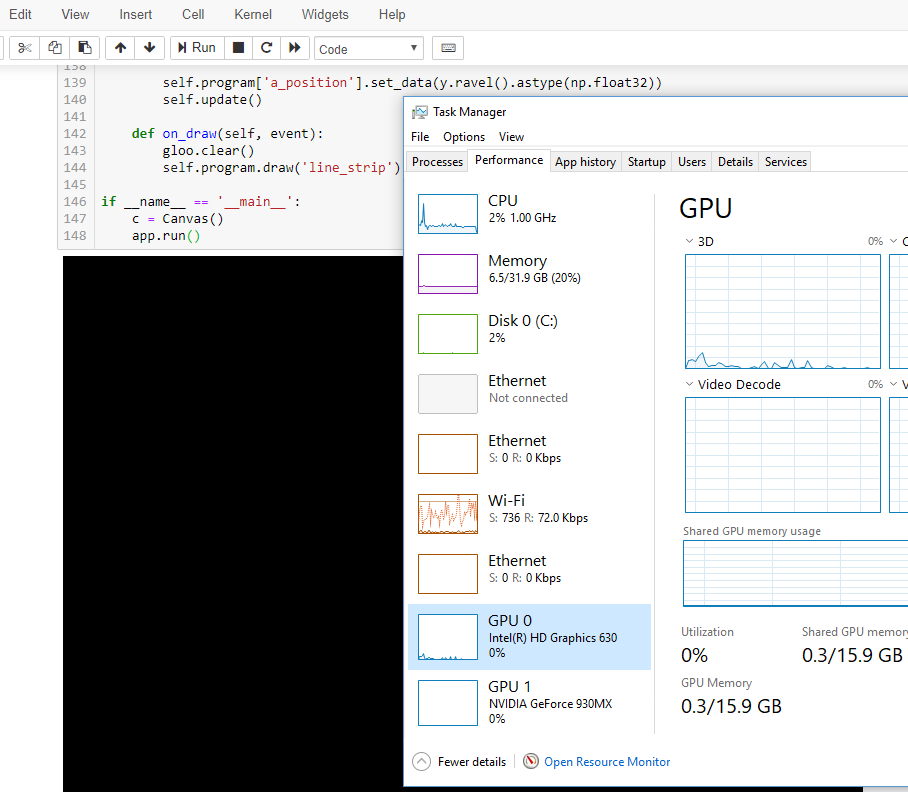Paste cell below using toolbar icon
The width and height of the screenshot is (908, 792).
[x=84, y=47]
